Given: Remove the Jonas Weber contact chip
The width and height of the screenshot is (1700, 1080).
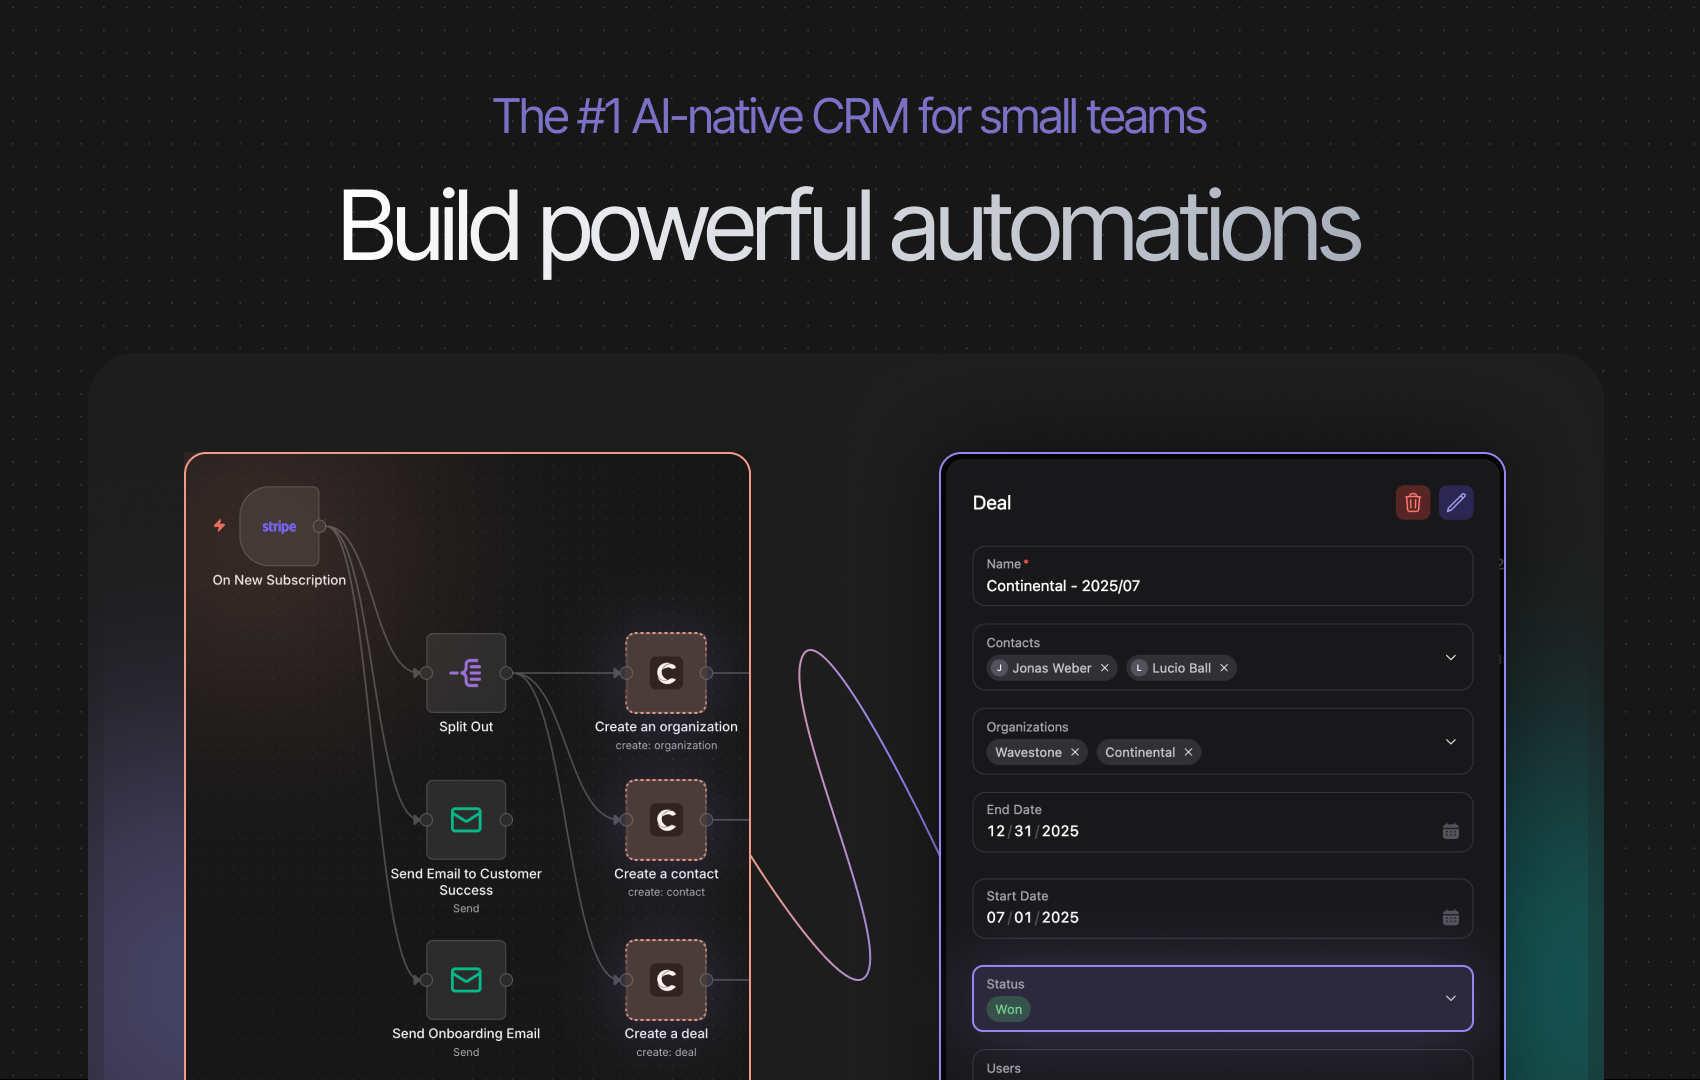Looking at the screenshot, I should coord(1104,667).
